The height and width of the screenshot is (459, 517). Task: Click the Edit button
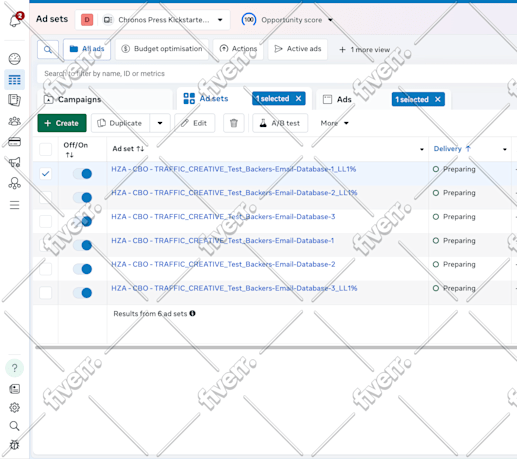click(x=195, y=123)
